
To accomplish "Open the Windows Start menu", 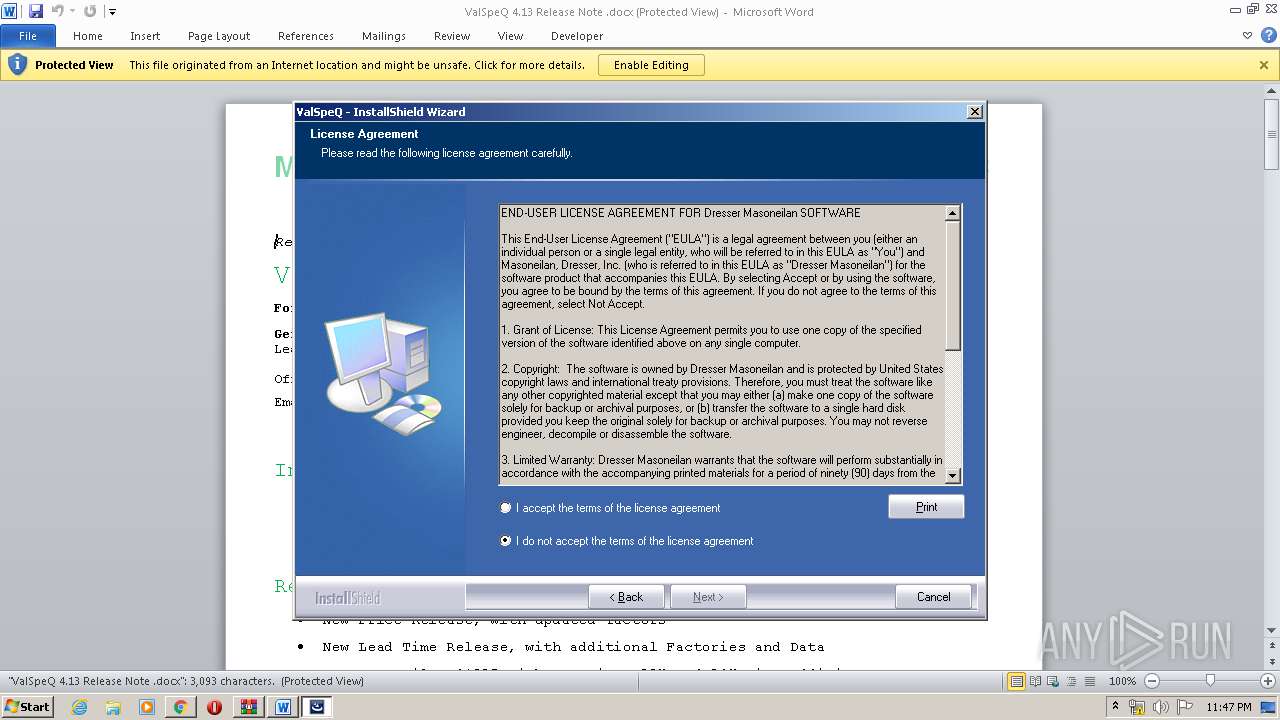I will [28, 706].
